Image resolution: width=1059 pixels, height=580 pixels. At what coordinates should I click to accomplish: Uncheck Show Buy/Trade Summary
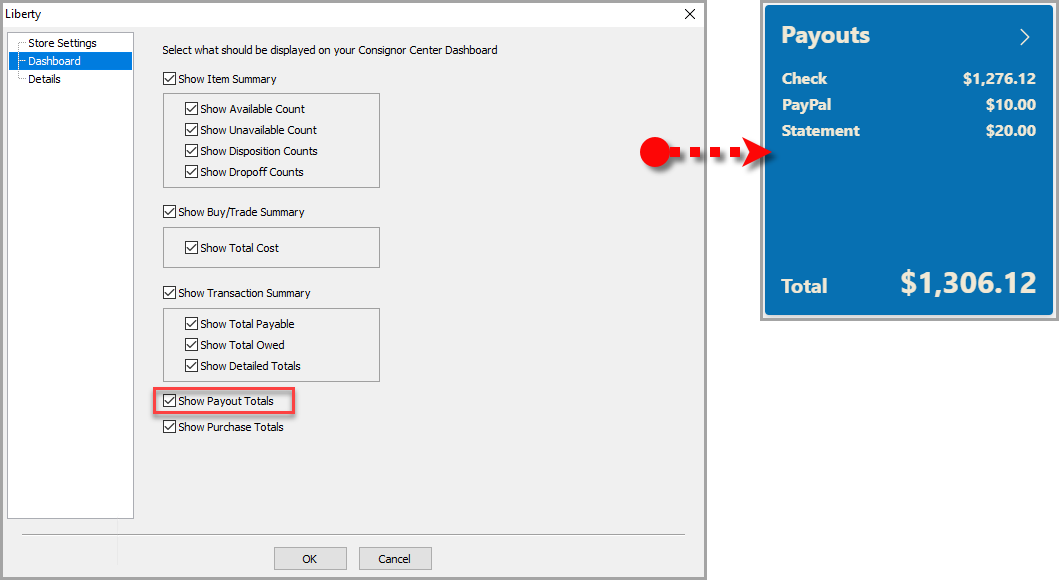pyautogui.click(x=170, y=211)
